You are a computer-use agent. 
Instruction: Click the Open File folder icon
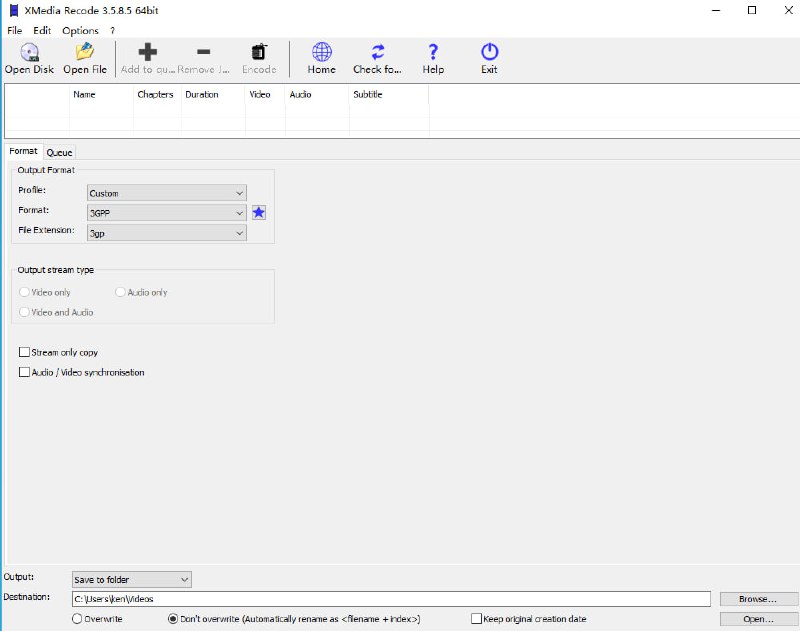click(x=85, y=52)
